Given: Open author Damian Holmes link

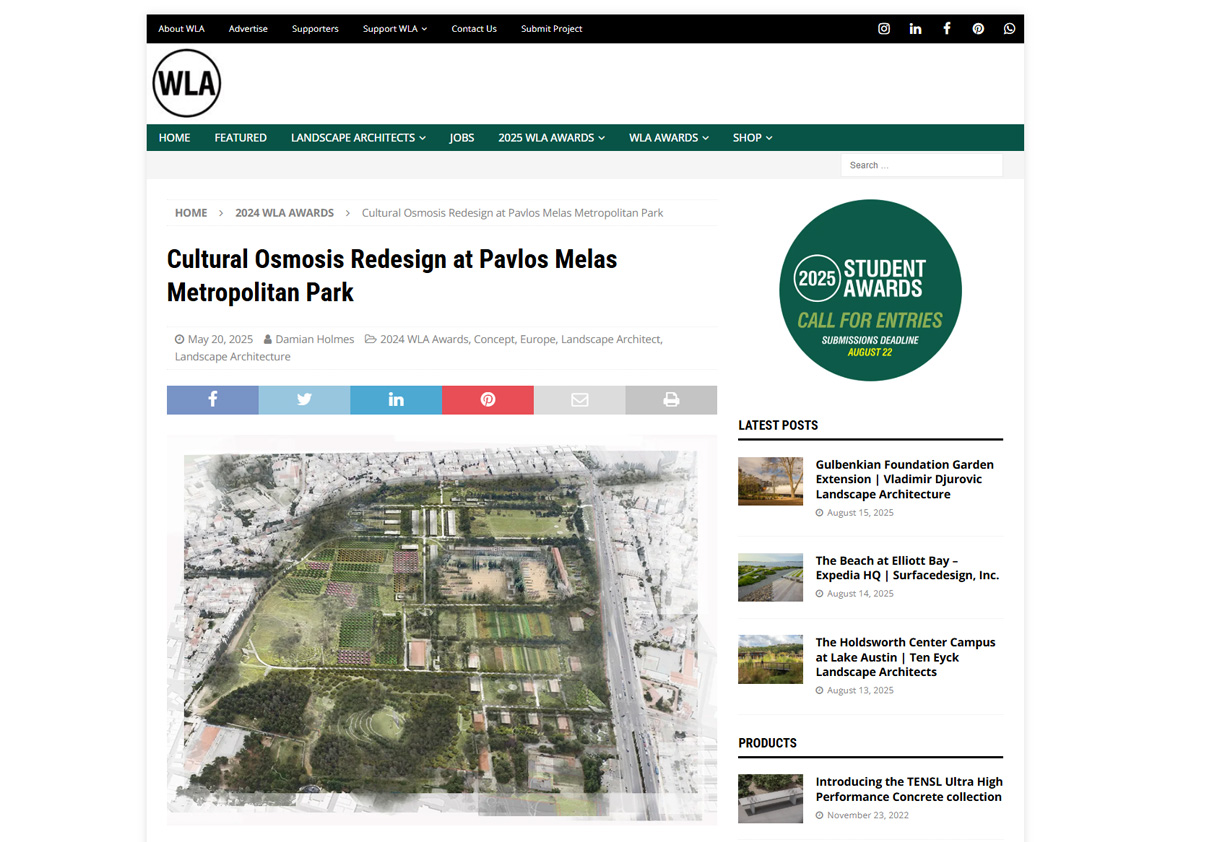Looking at the screenshot, I should 315,339.
